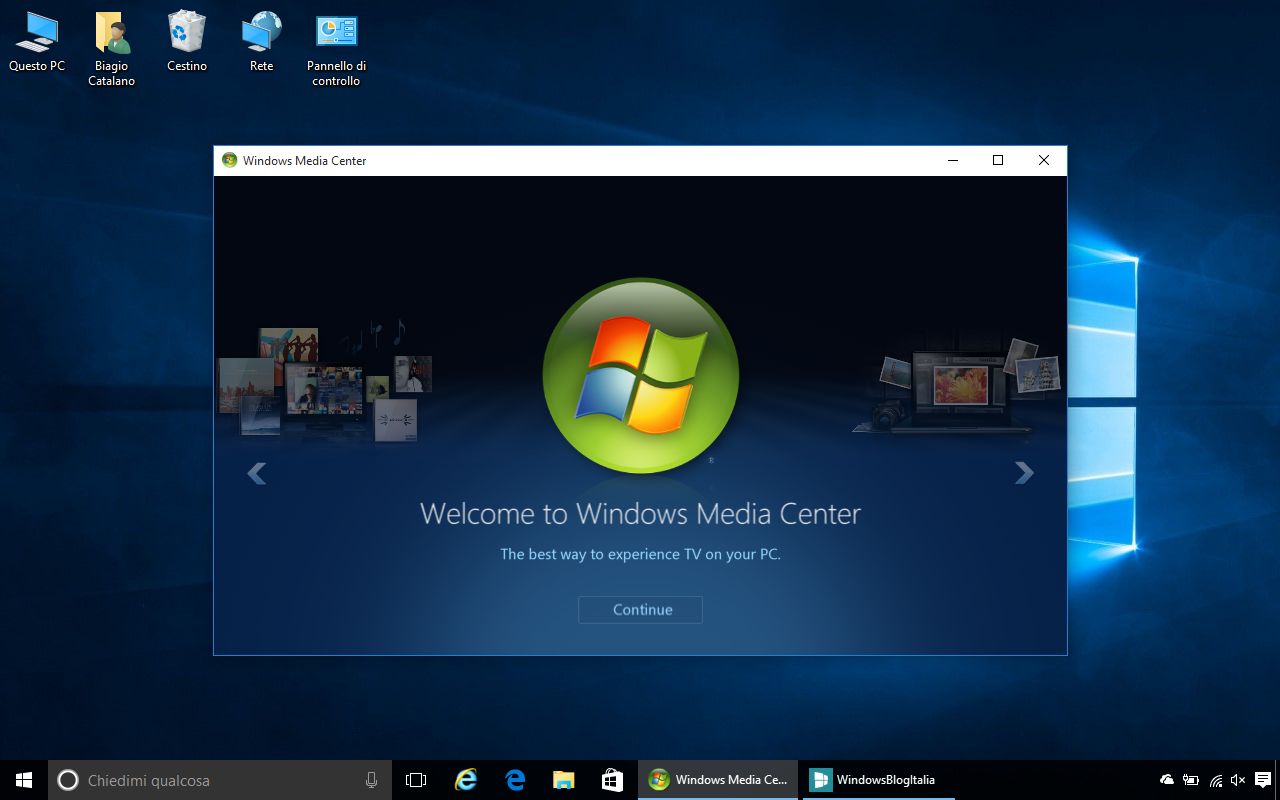Advance the welcome slideshow with the right arrow

1024,473
